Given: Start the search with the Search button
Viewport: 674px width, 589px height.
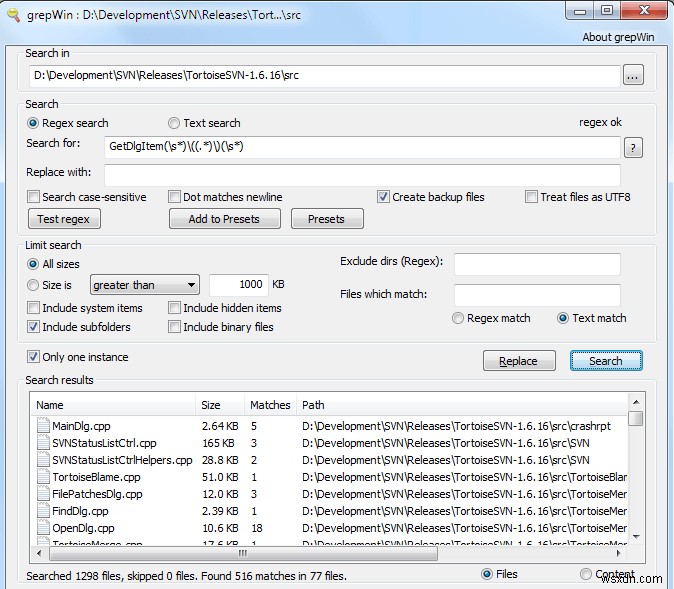Looking at the screenshot, I should 606,361.
